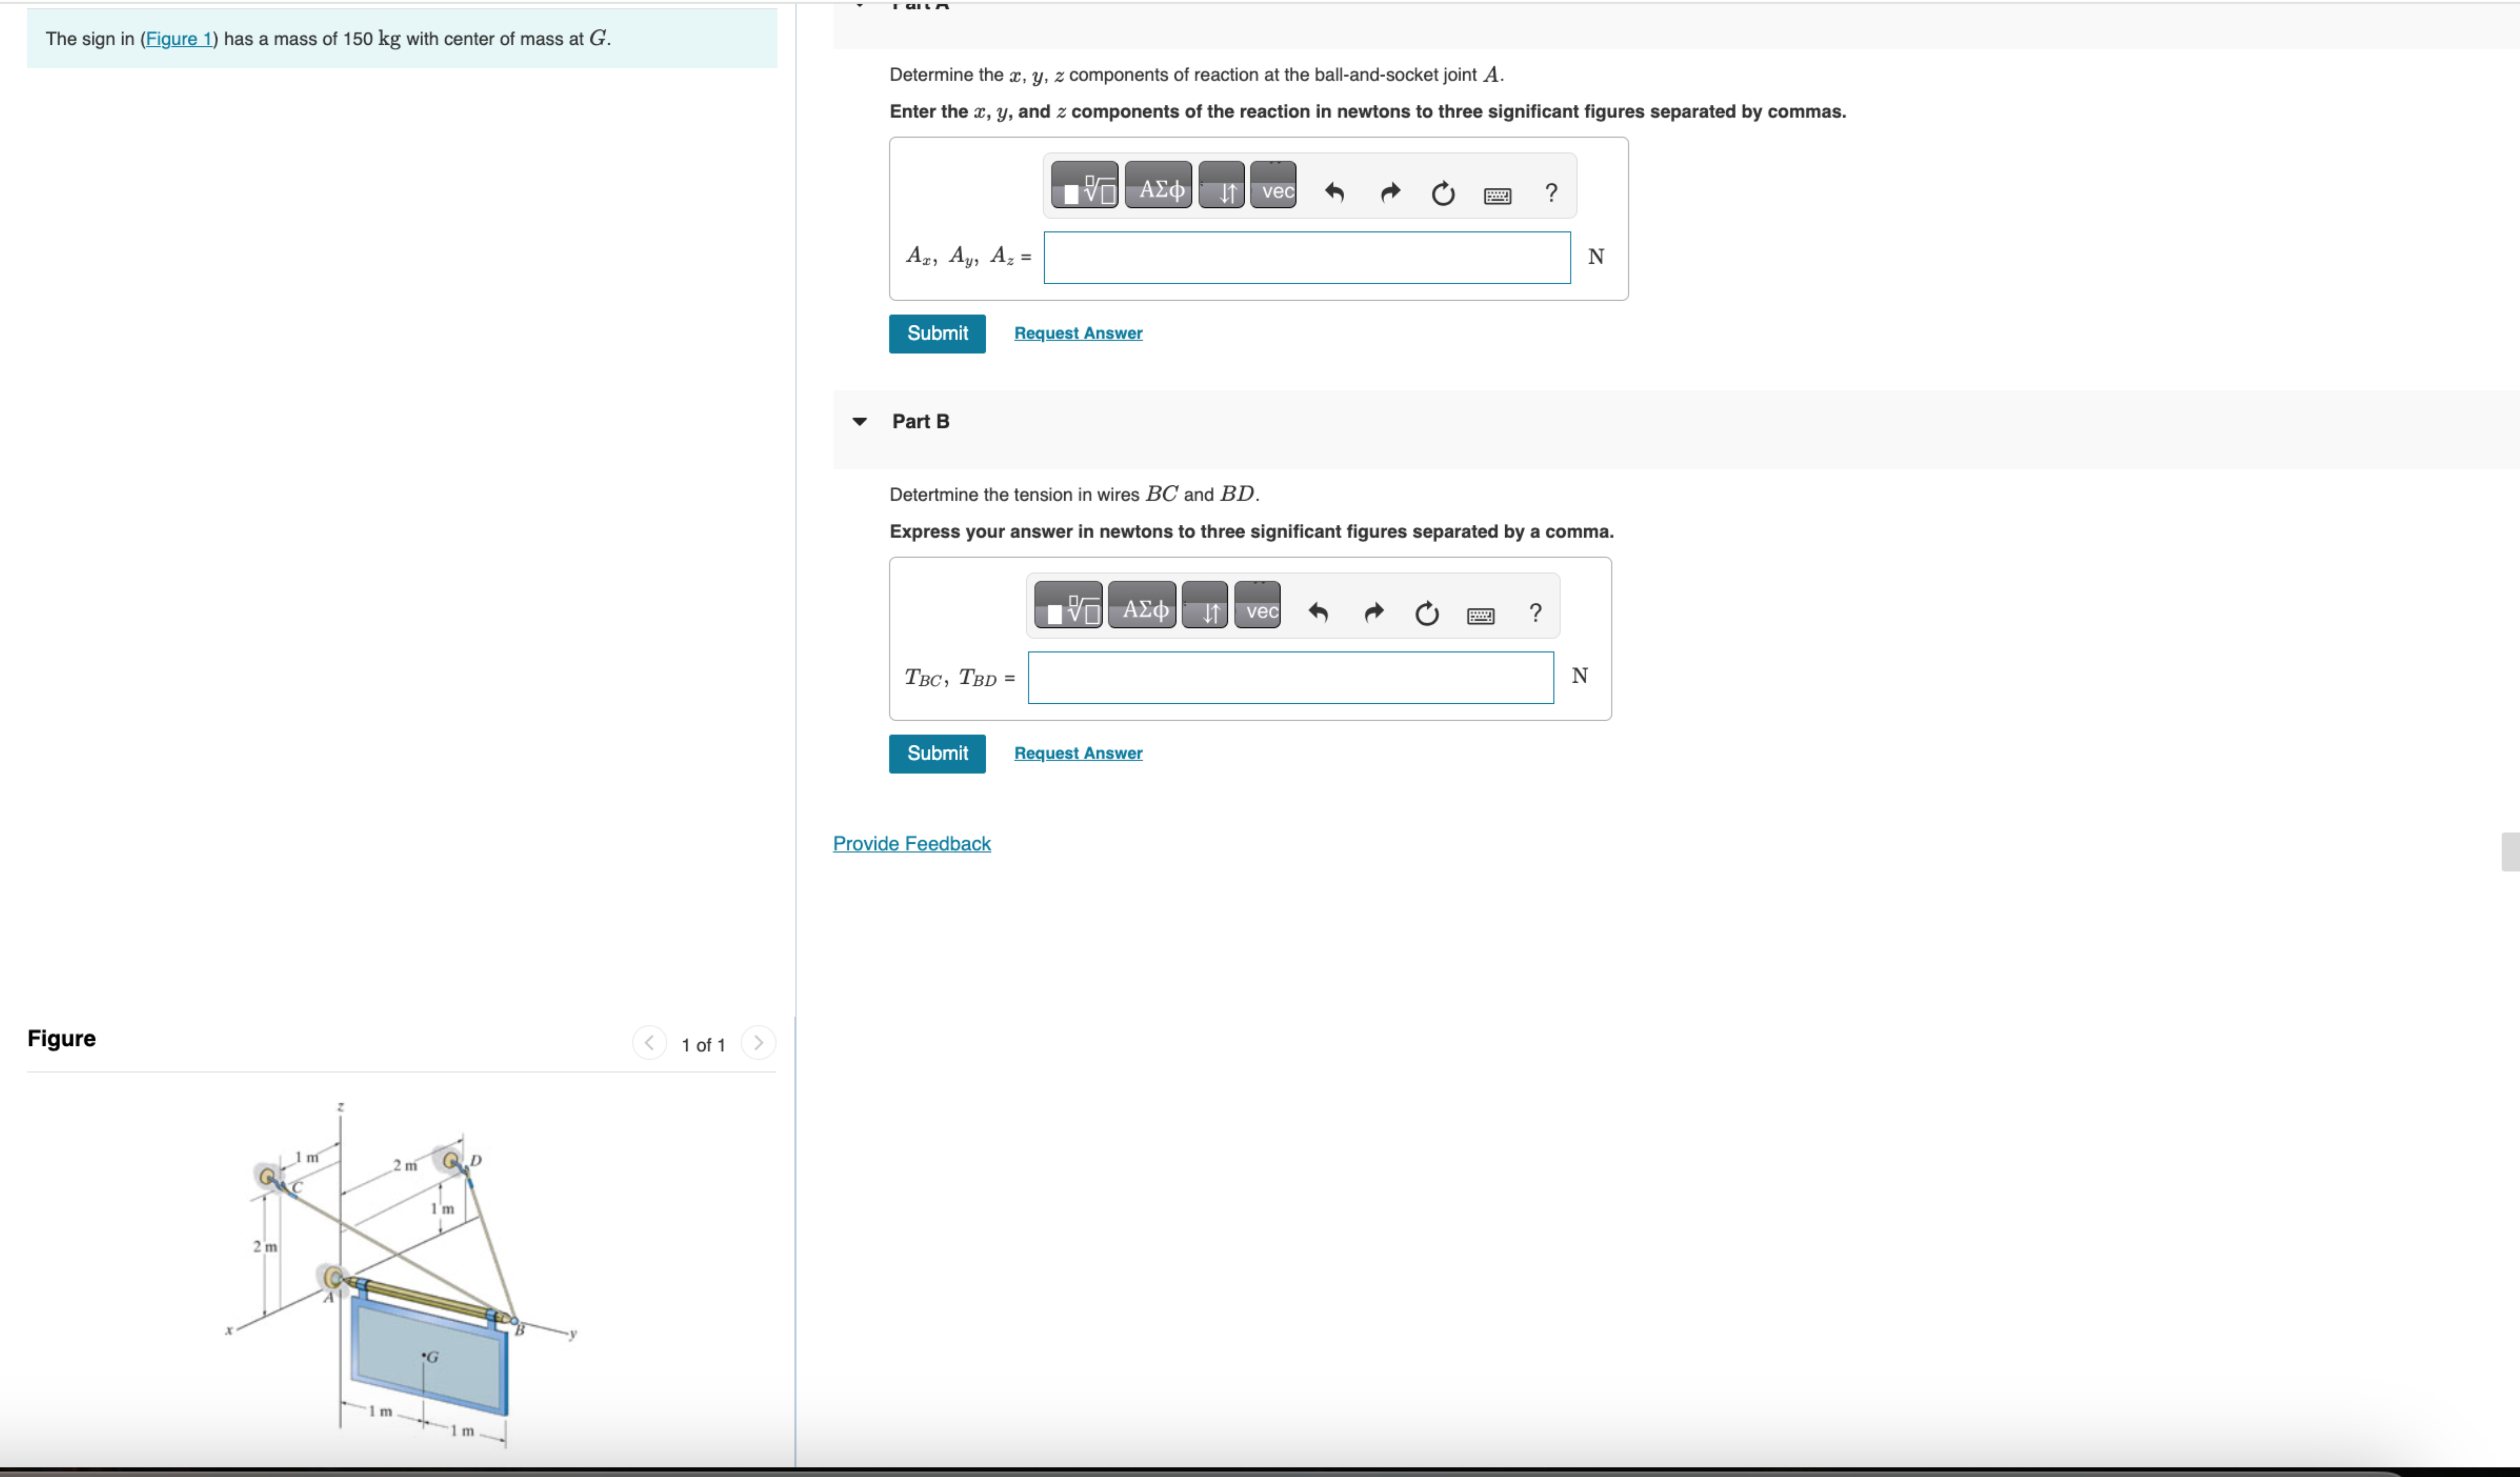Select the Greek letters ΑΣΦ icon in Part A
Image resolution: width=2520 pixels, height=1477 pixels.
tap(1158, 186)
